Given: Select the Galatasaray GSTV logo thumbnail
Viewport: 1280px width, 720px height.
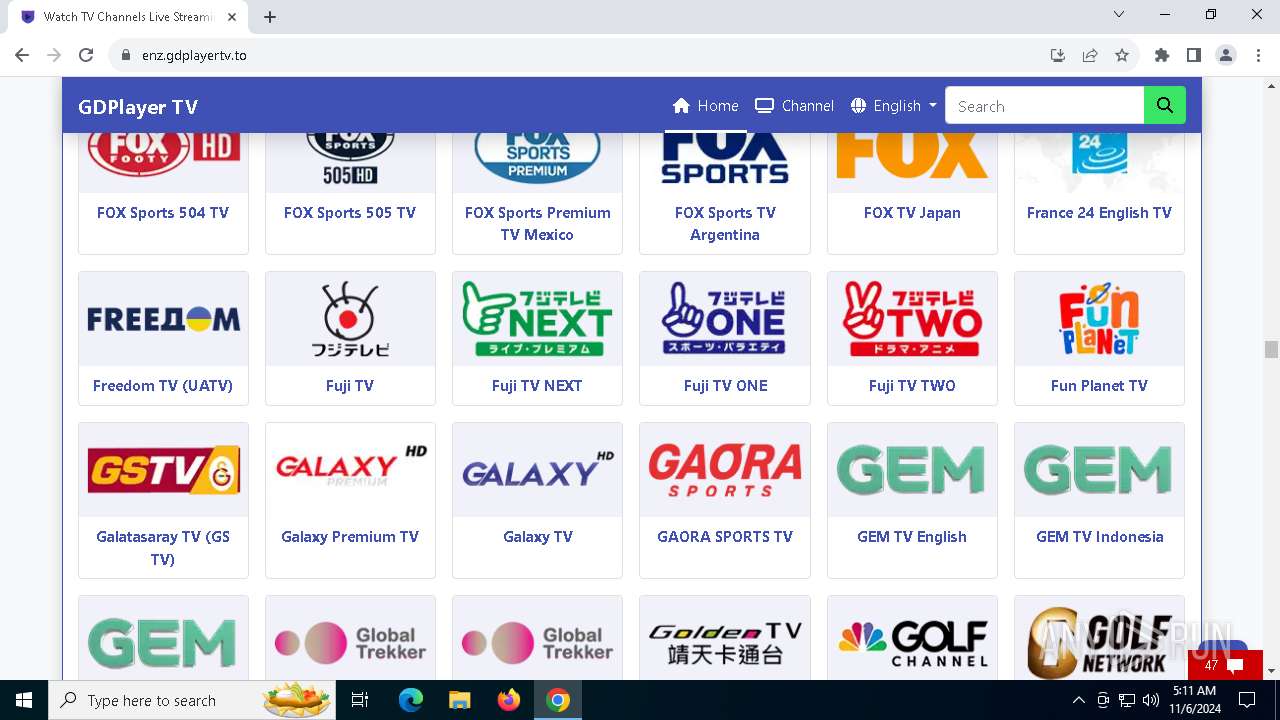Looking at the screenshot, I should 163,470.
